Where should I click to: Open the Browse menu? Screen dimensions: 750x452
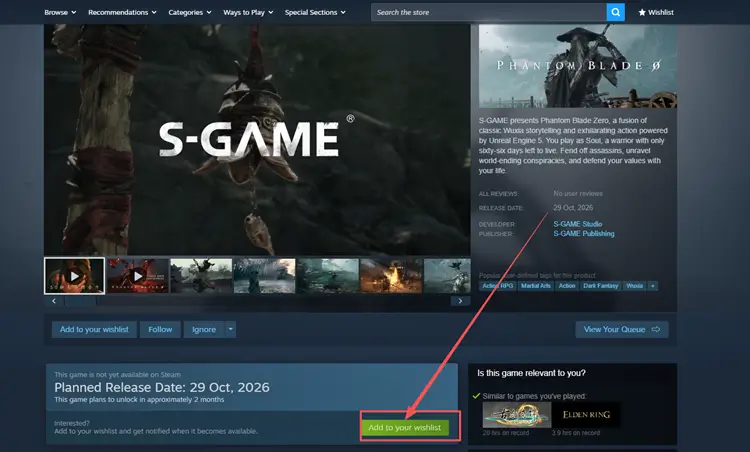tap(60, 12)
